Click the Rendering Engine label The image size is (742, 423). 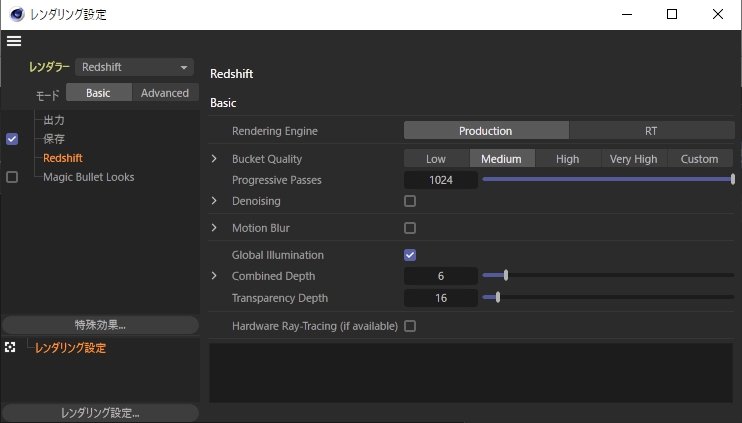pyautogui.click(x=274, y=131)
